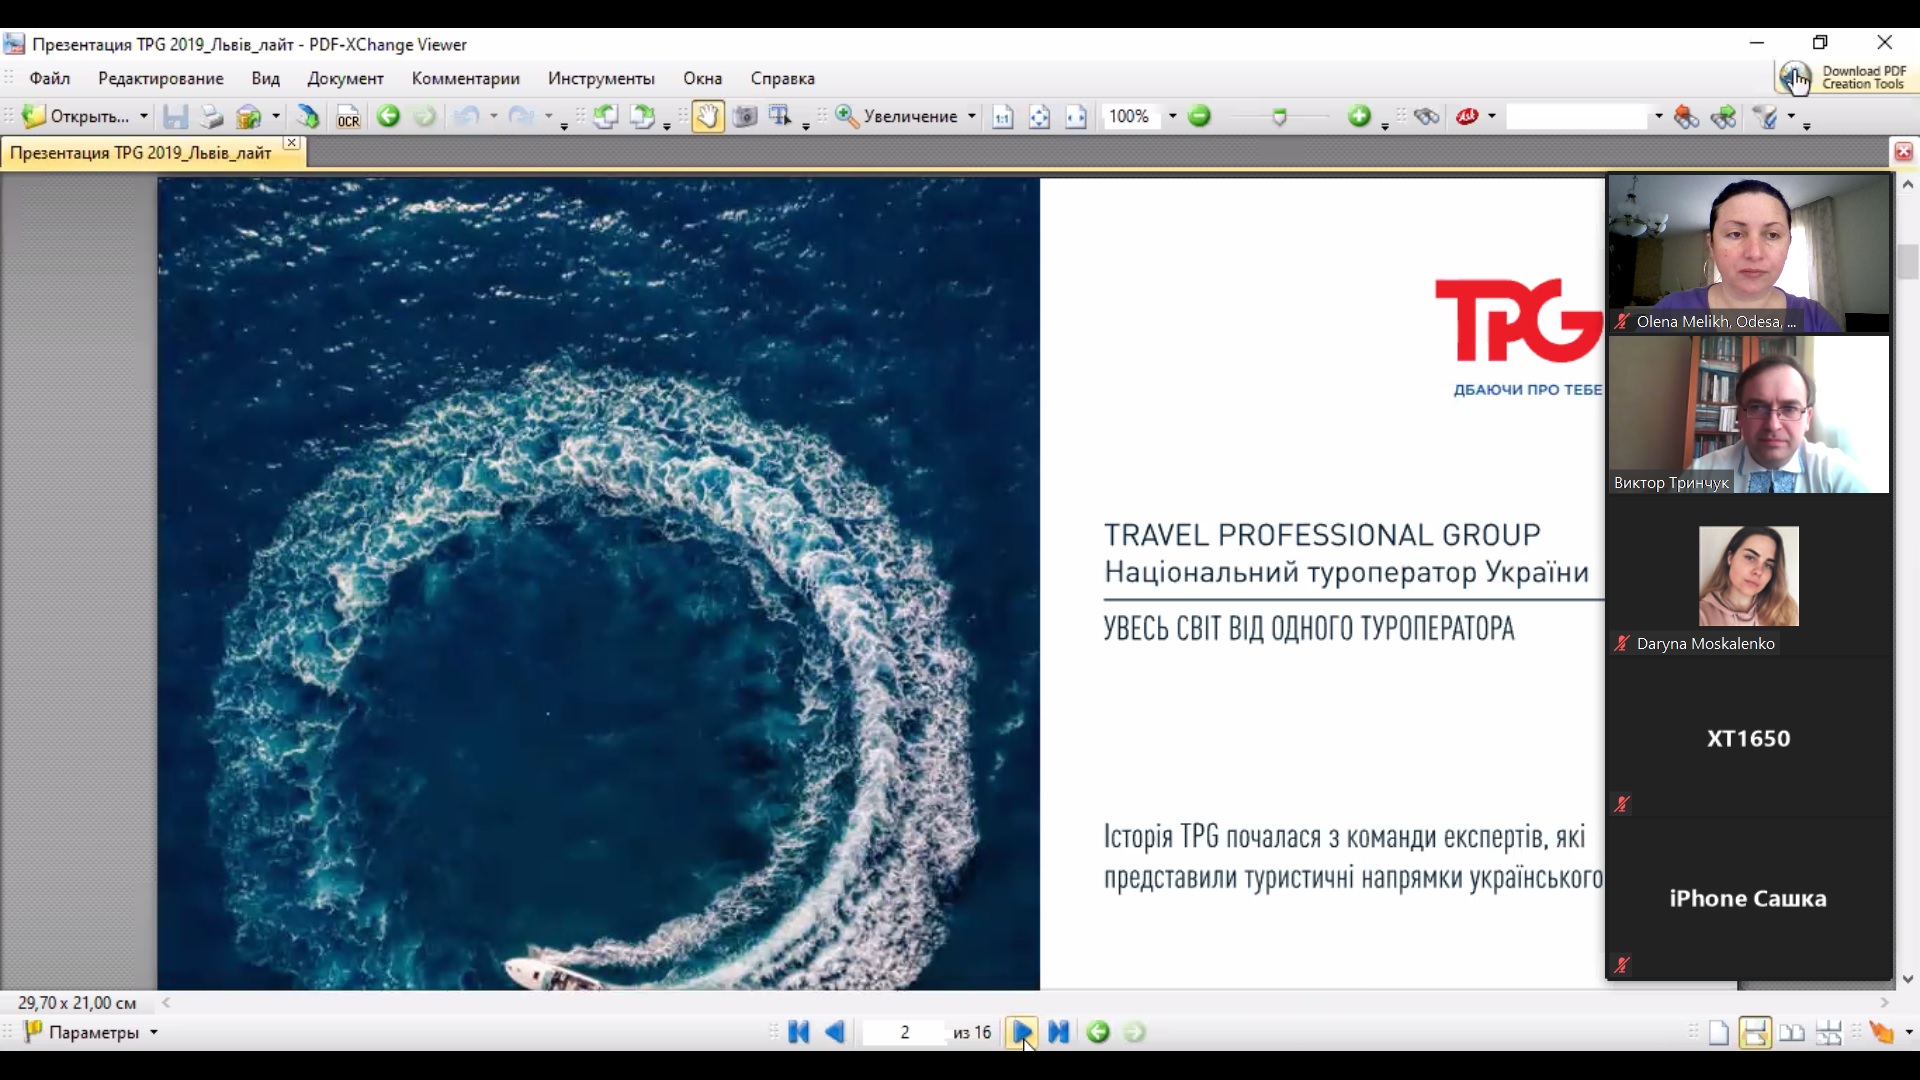This screenshot has height=1080, width=1920.
Task: Fit whole page in window
Action: coord(1039,116)
